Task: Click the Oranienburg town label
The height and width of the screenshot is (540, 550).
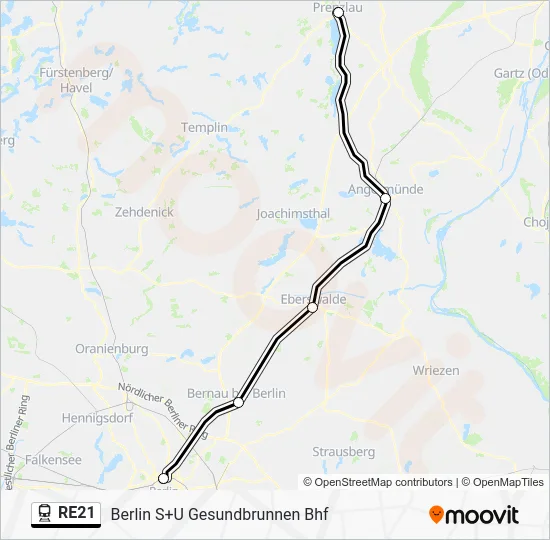Action: (x=112, y=349)
